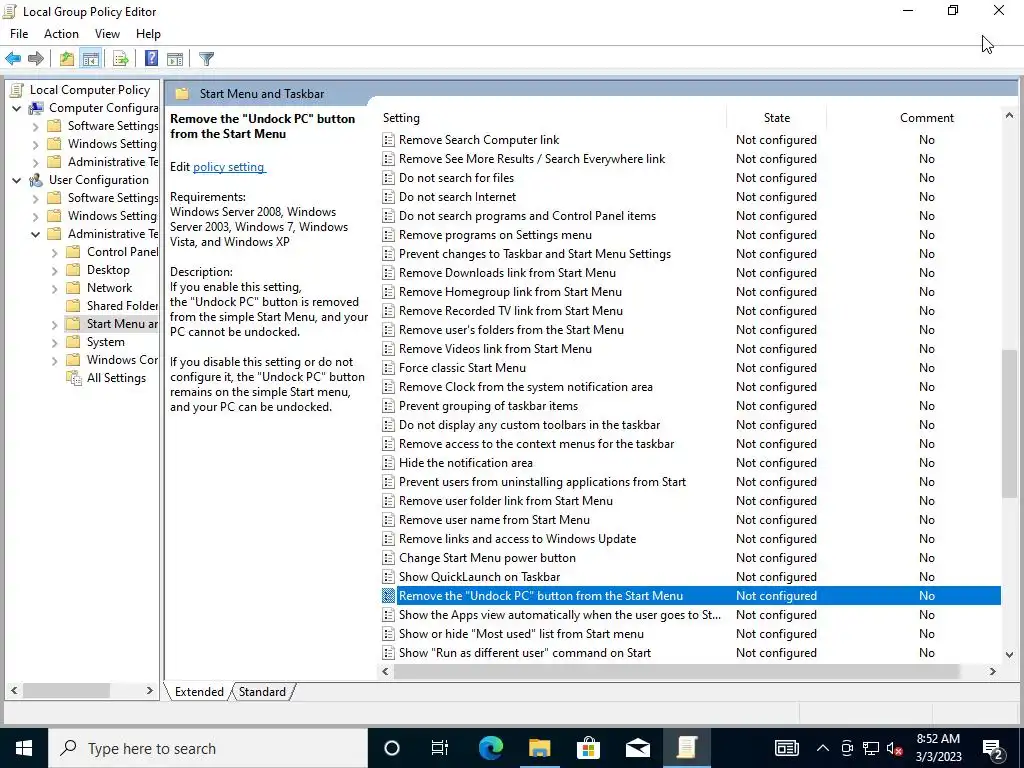Screen dimensions: 1024x768
Task: Expand the Start Menu and Taskbar tree node
Action: point(54,324)
